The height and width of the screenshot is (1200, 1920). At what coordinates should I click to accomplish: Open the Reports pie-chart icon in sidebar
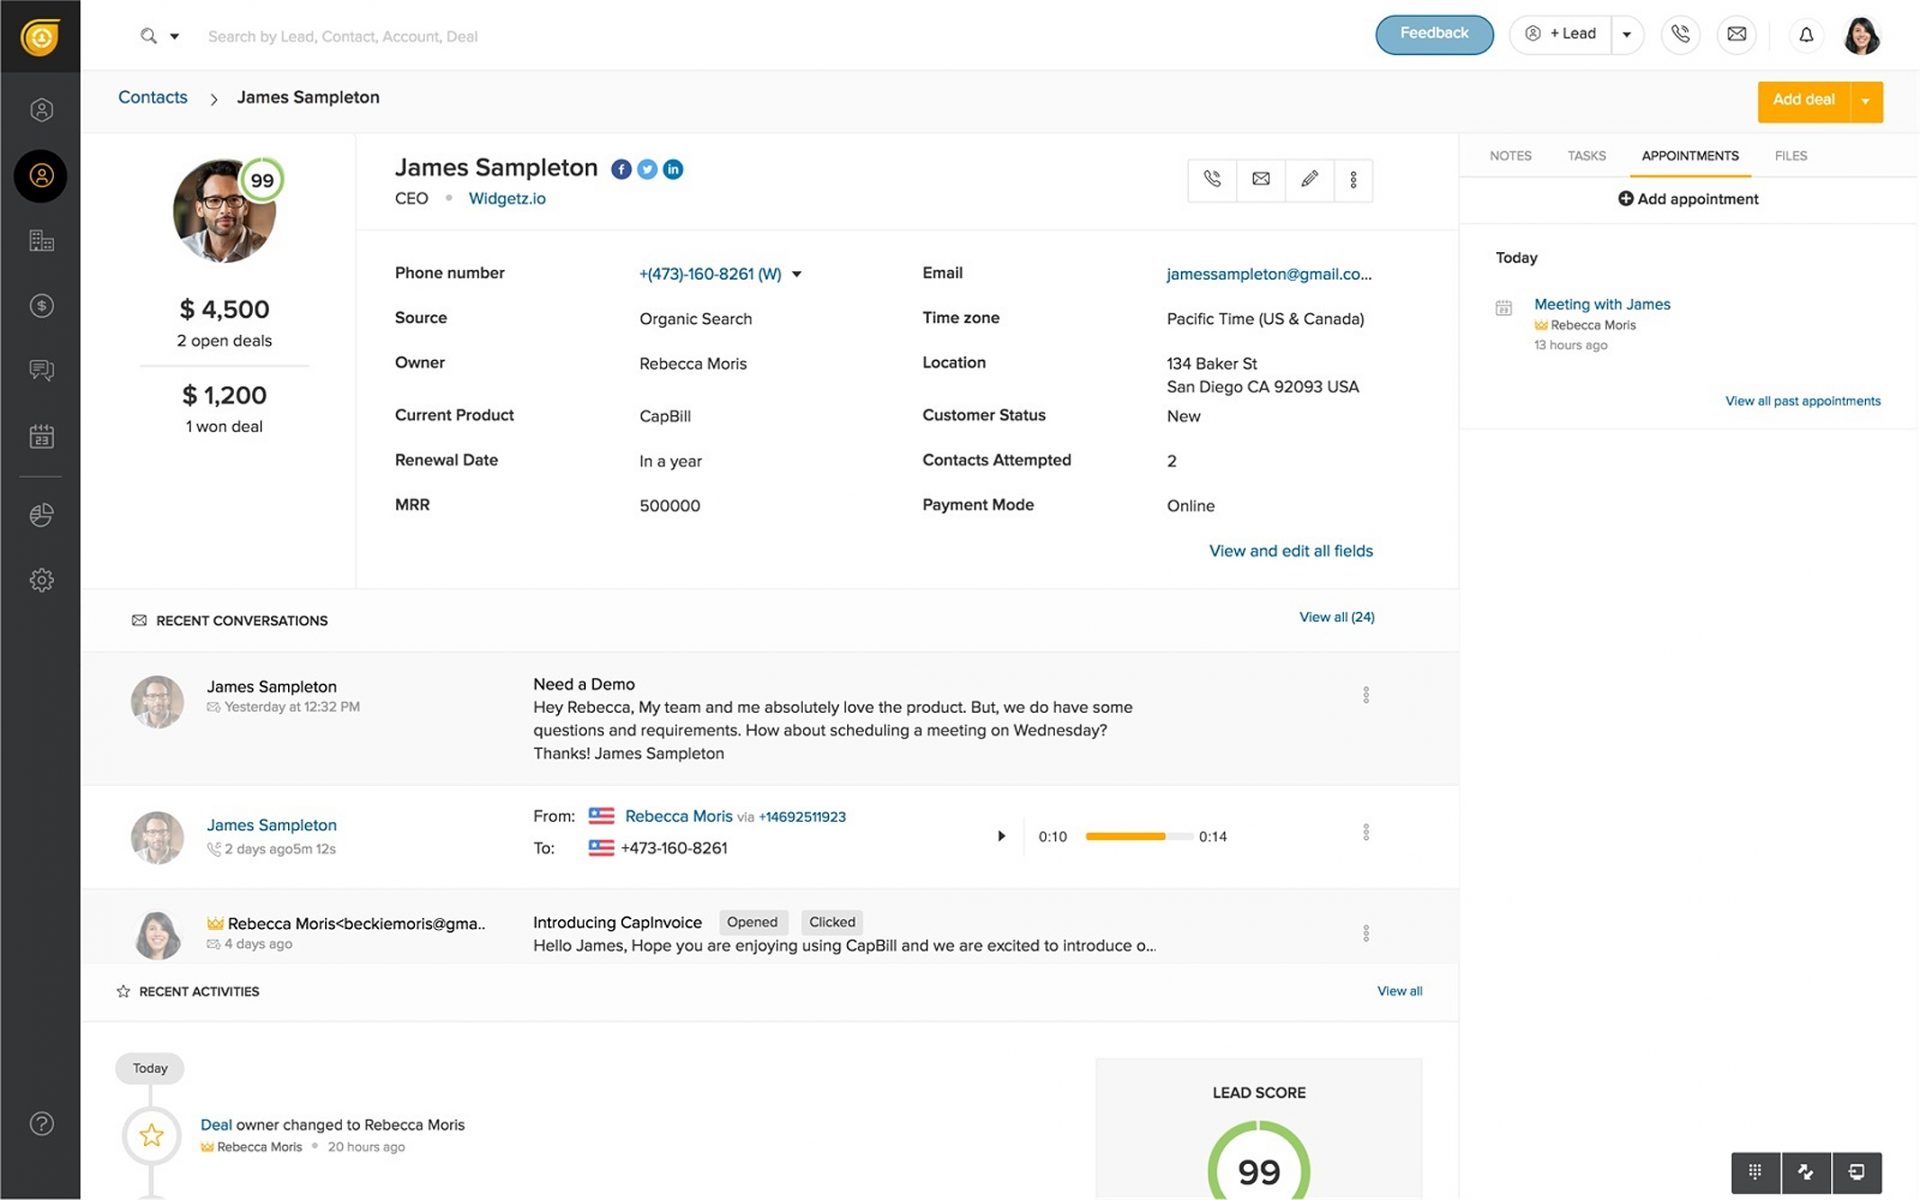tap(41, 514)
